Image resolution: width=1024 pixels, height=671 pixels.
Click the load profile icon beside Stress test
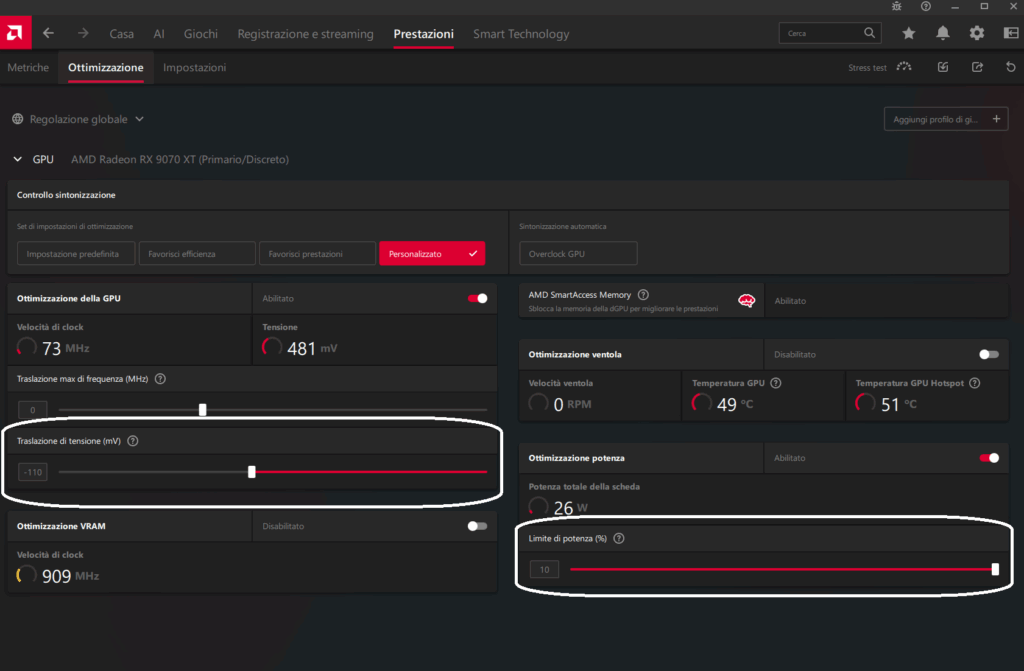[942, 67]
